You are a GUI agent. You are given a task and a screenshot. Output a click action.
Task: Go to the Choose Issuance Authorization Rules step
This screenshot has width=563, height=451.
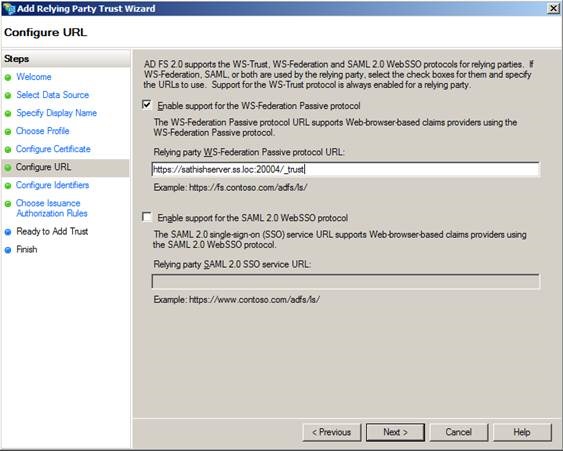[x=52, y=208]
